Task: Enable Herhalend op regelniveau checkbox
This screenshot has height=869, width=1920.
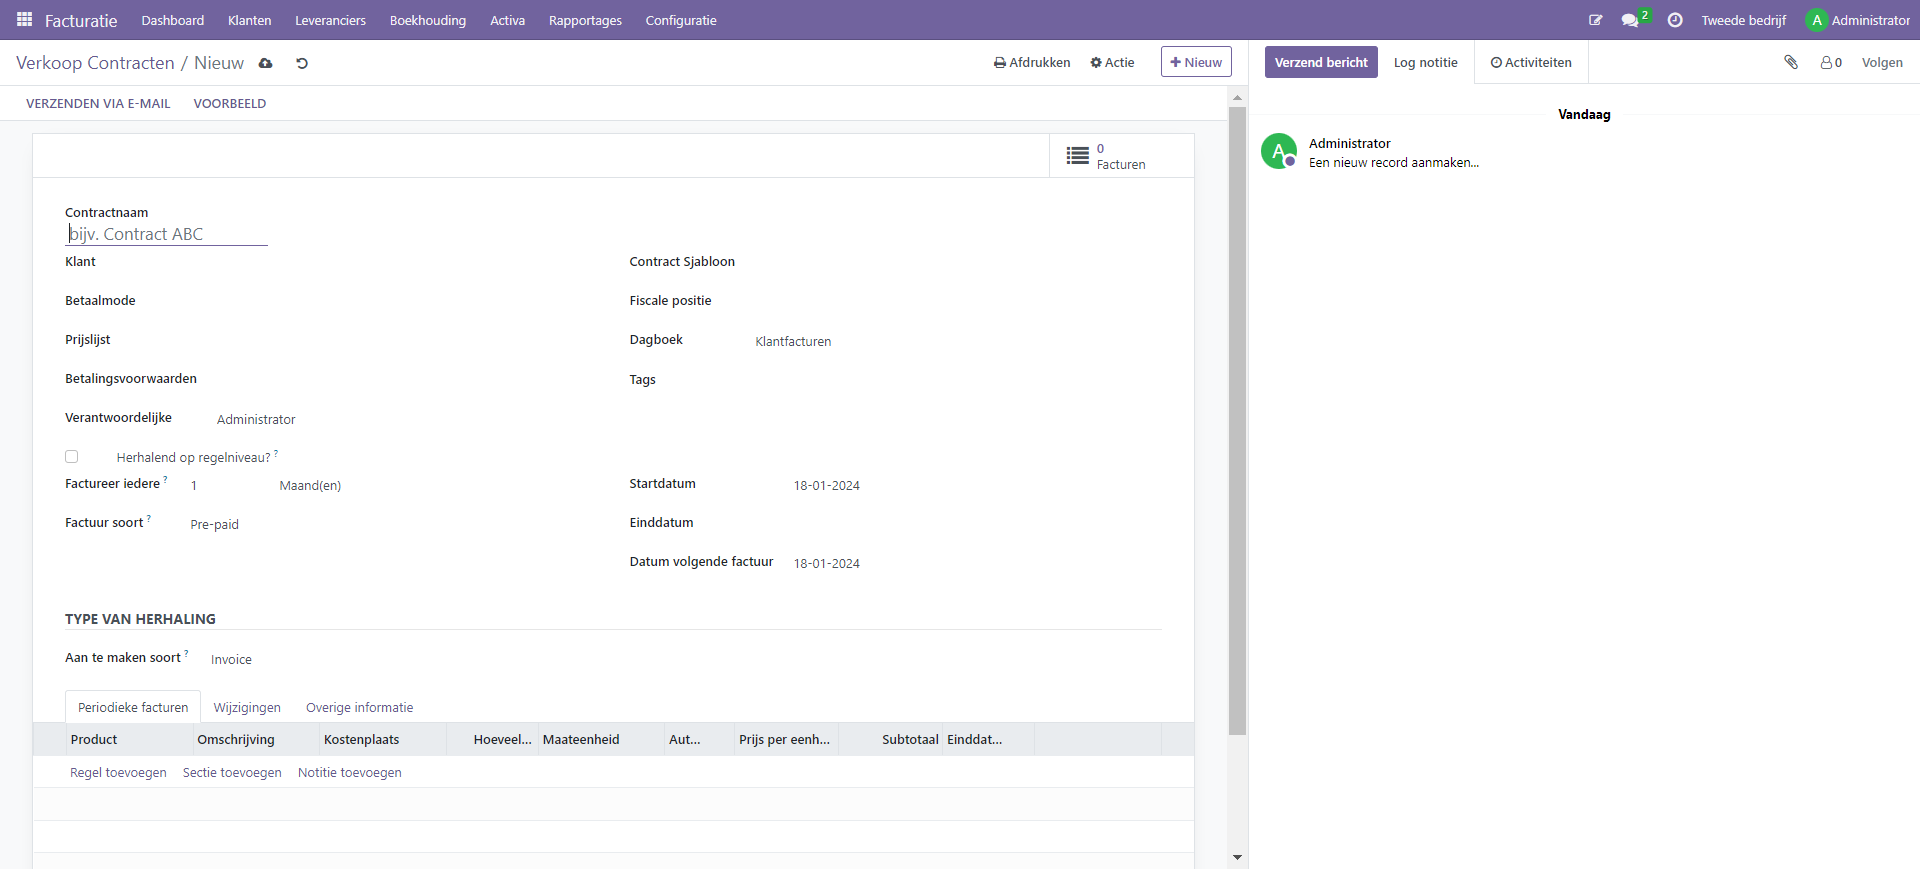Action: (72, 457)
